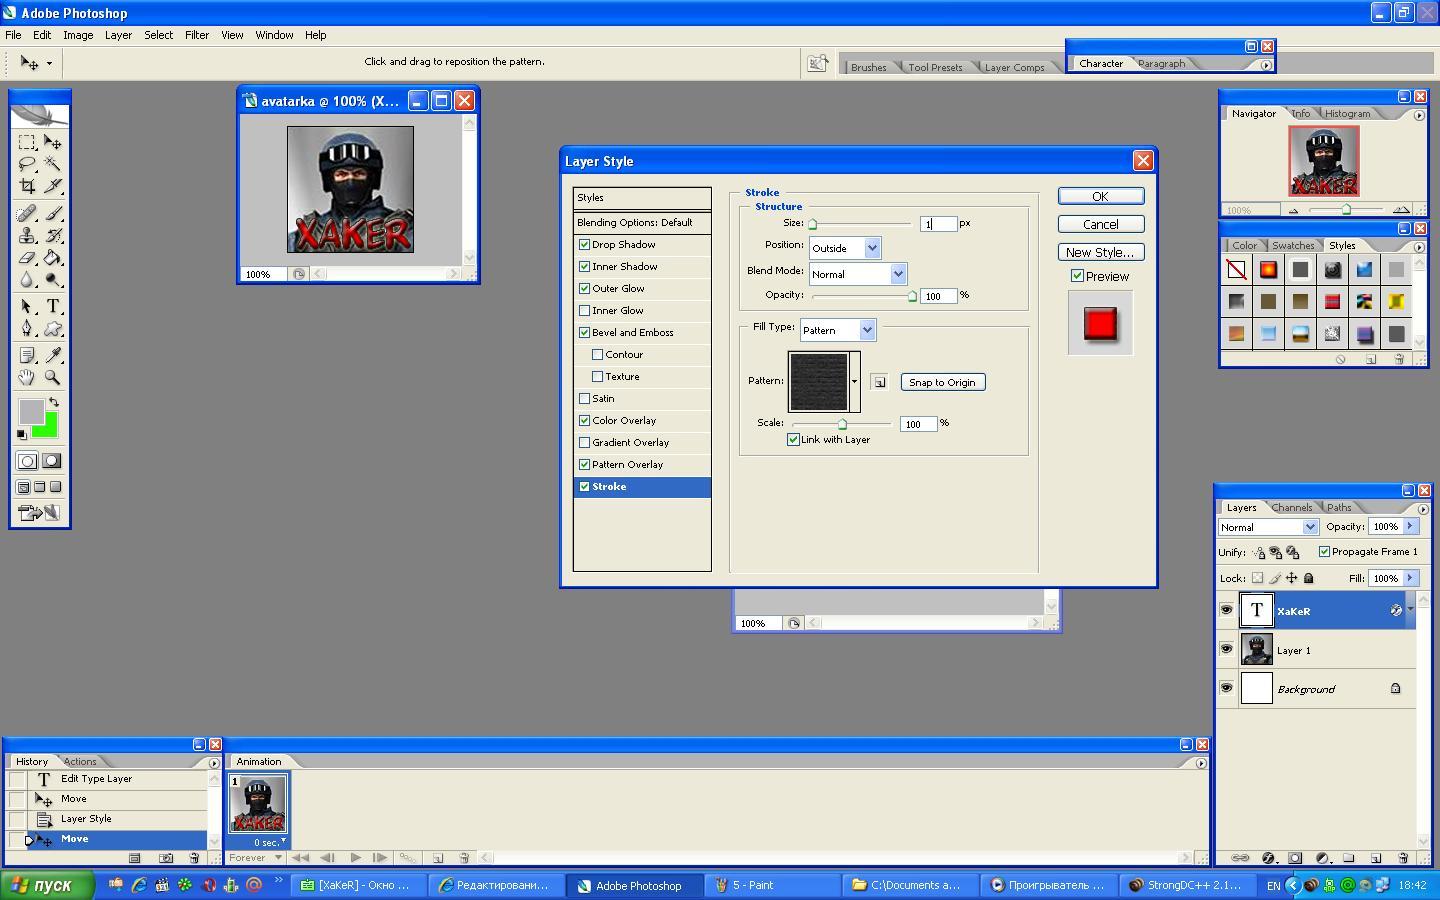Select the Horizontal Type tool
The image size is (1440, 900).
click(53, 306)
